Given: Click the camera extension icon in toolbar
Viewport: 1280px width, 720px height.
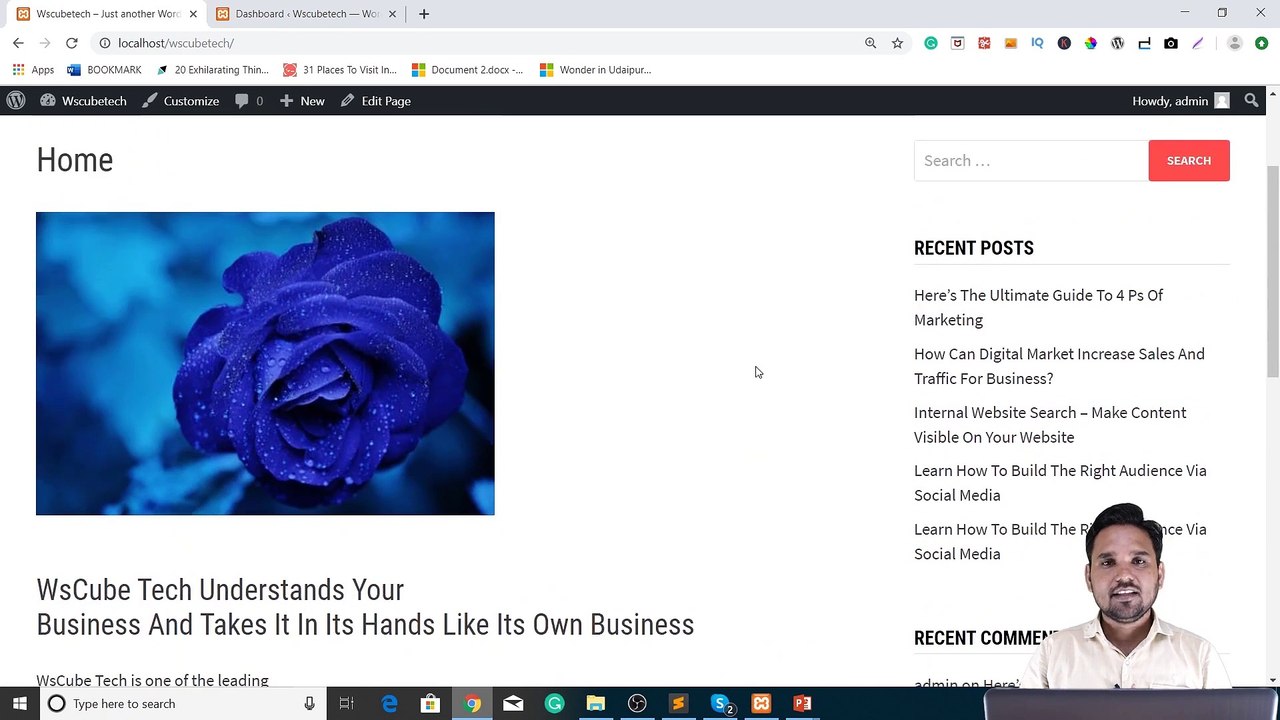Looking at the screenshot, I should pos(1171,43).
